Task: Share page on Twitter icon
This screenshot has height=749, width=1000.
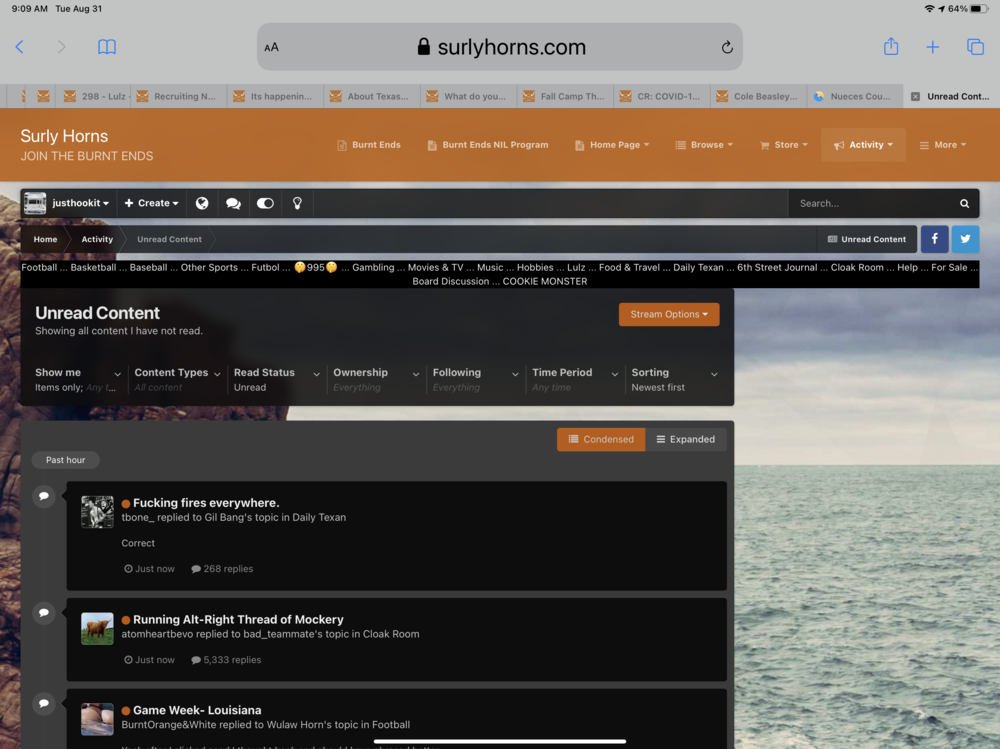Action: pos(965,239)
